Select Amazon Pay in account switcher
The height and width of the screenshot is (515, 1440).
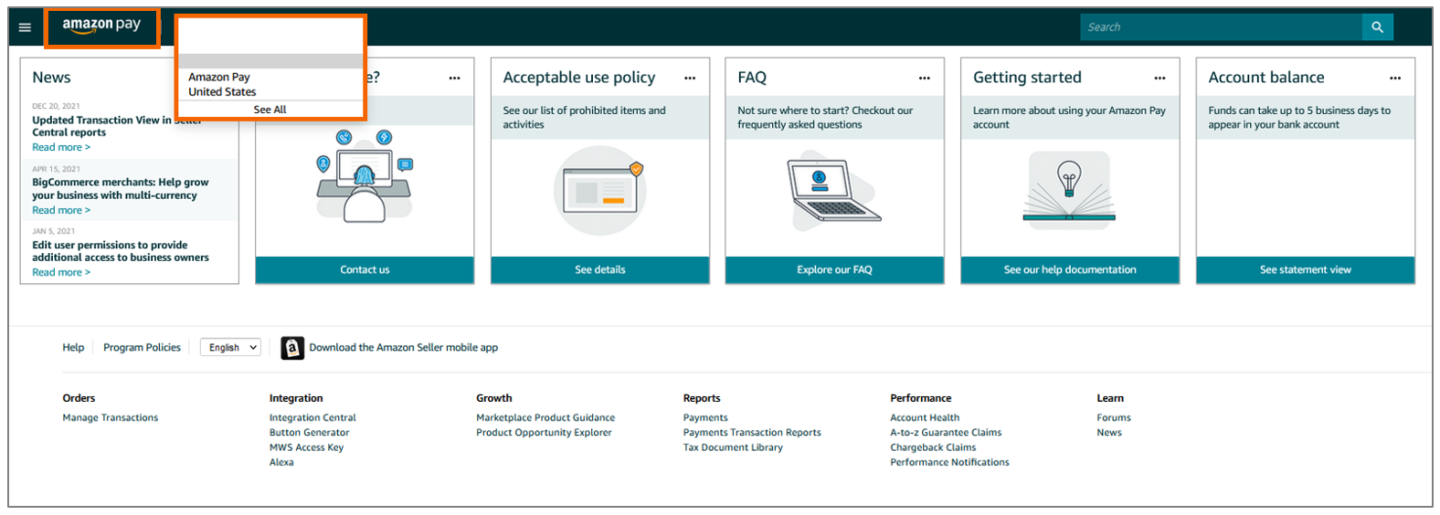(x=219, y=77)
